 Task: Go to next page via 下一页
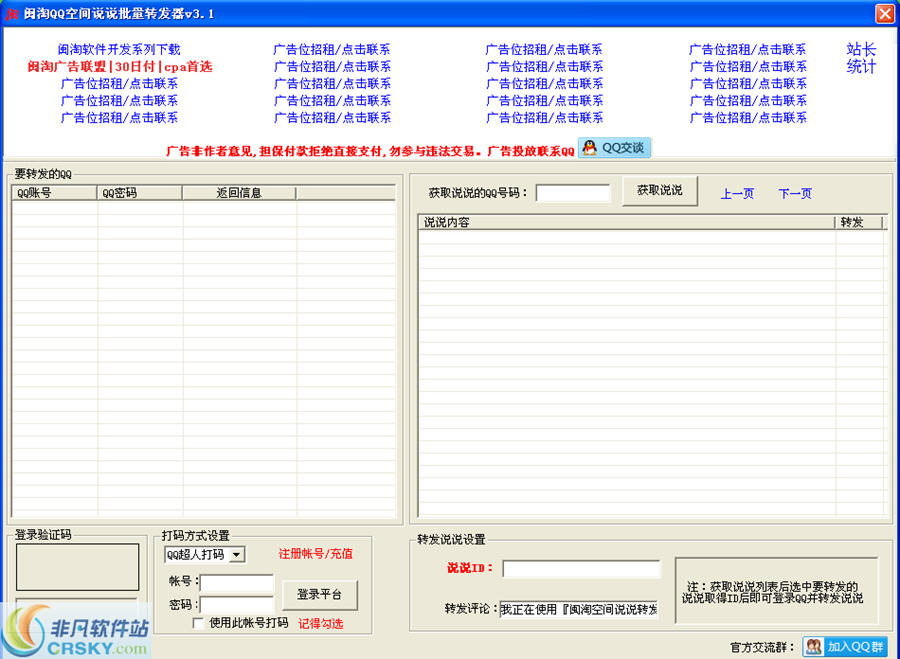(x=795, y=193)
